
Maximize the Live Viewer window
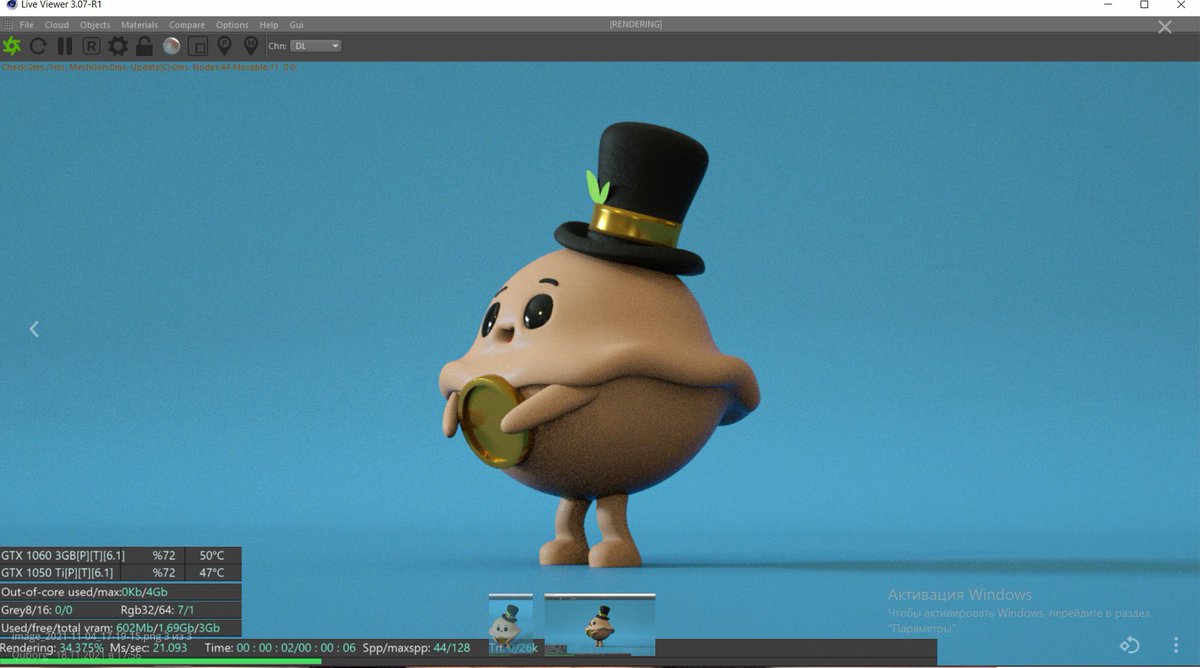(1144, 6)
